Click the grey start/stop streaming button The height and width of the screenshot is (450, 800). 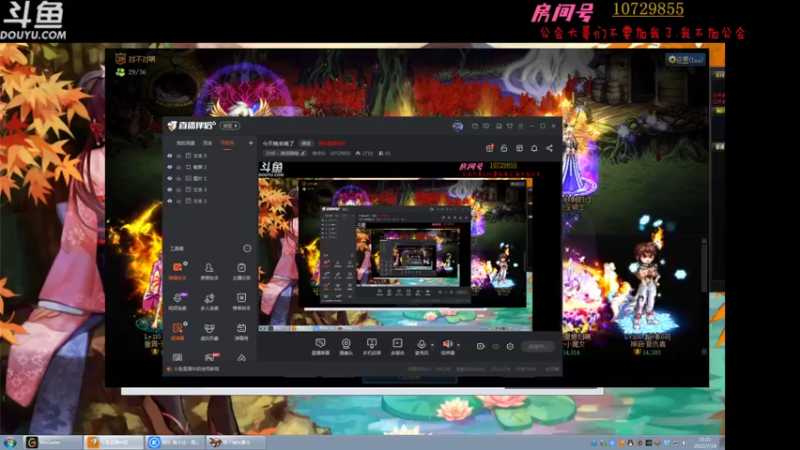(538, 346)
